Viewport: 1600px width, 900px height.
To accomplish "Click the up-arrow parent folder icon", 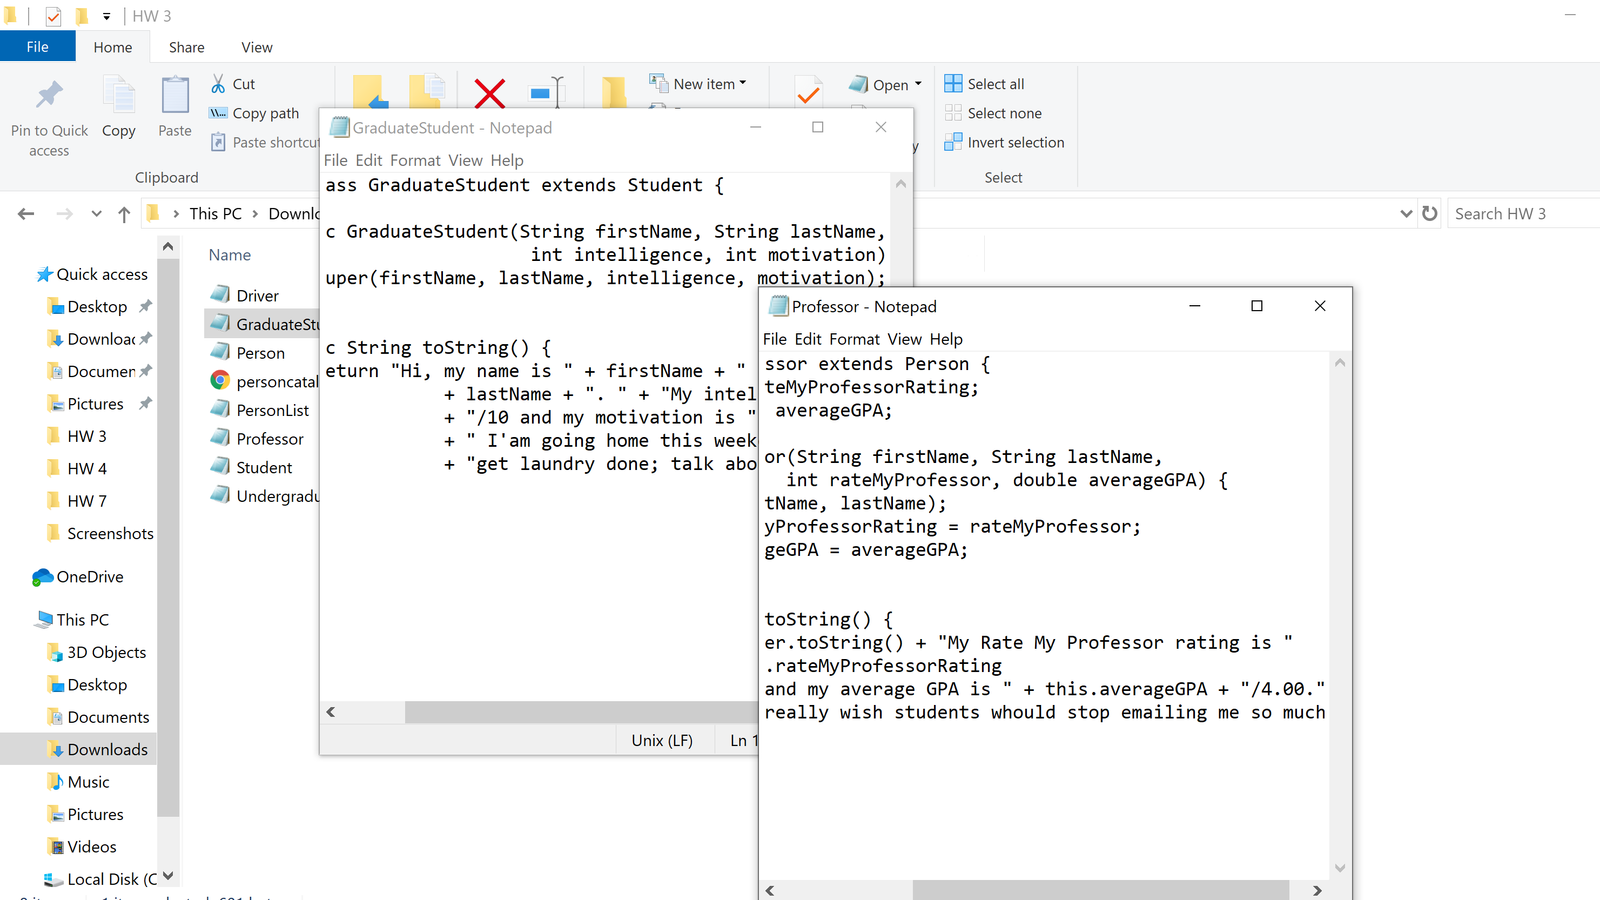I will point(124,214).
